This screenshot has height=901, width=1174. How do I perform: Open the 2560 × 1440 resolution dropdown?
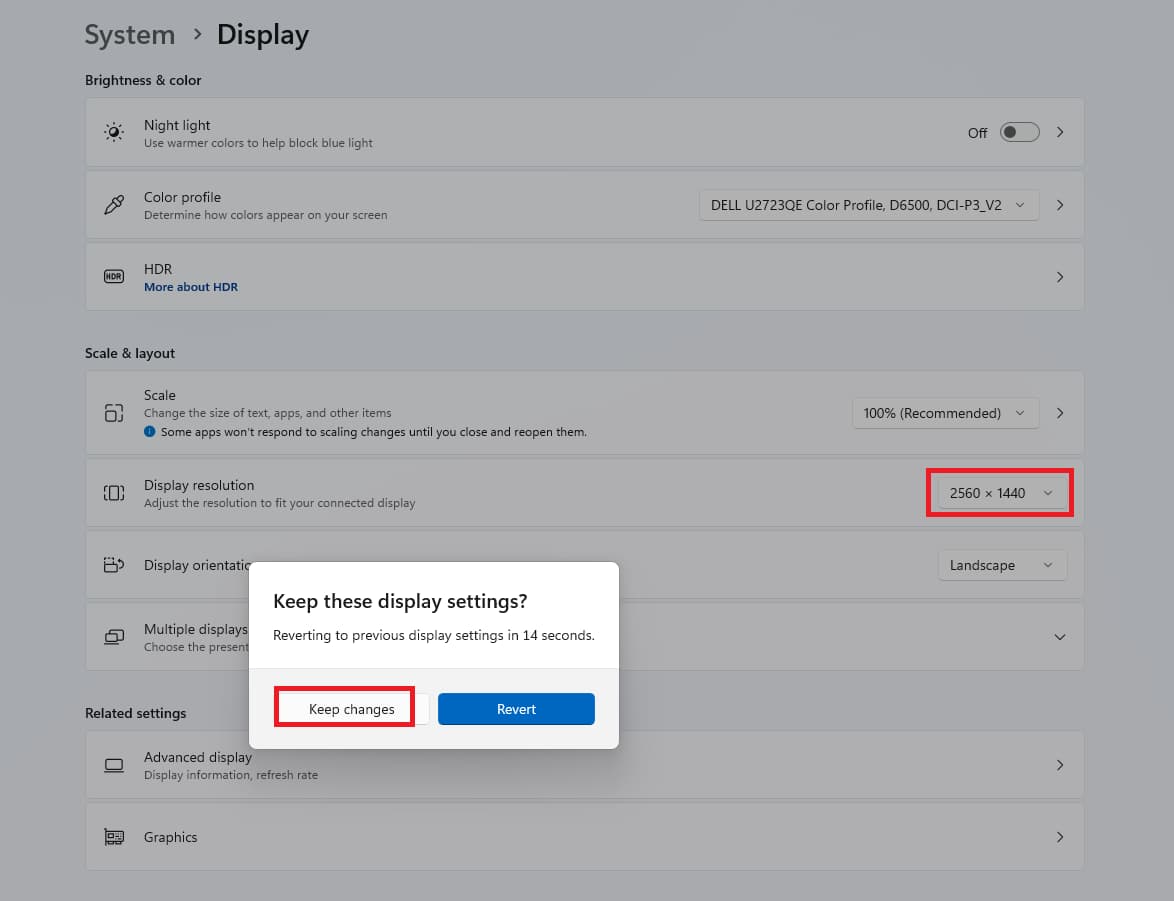pos(1002,493)
